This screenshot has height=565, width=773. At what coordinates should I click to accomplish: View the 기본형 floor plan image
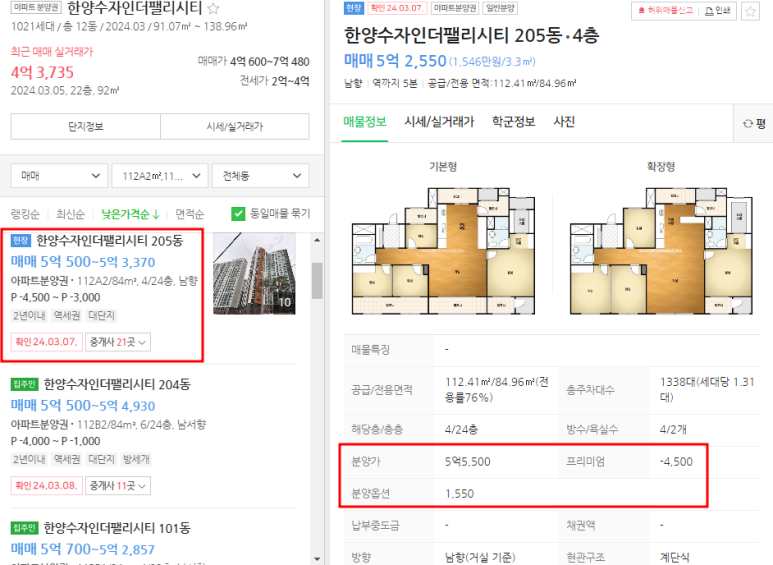click(443, 250)
